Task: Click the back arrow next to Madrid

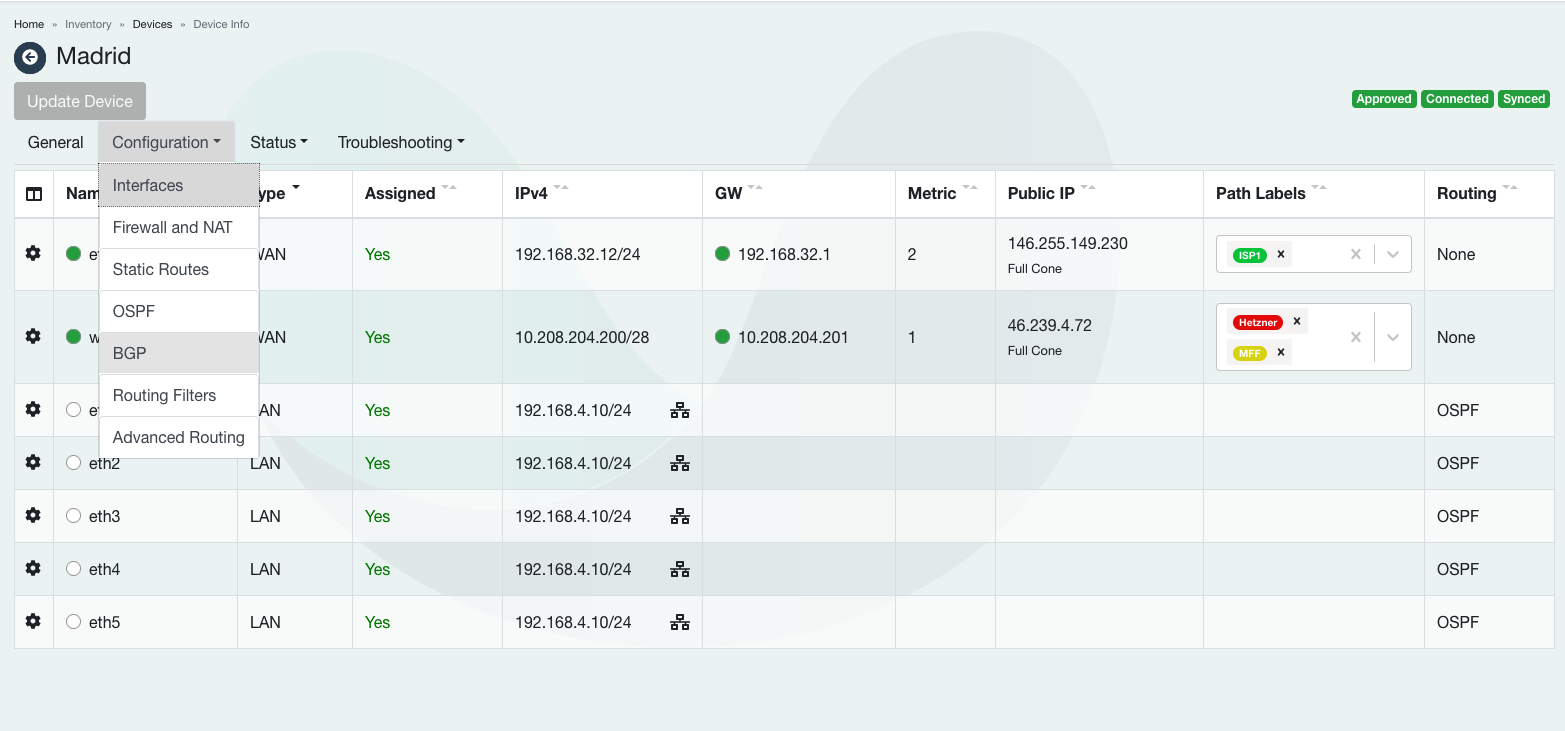Action: [30, 57]
